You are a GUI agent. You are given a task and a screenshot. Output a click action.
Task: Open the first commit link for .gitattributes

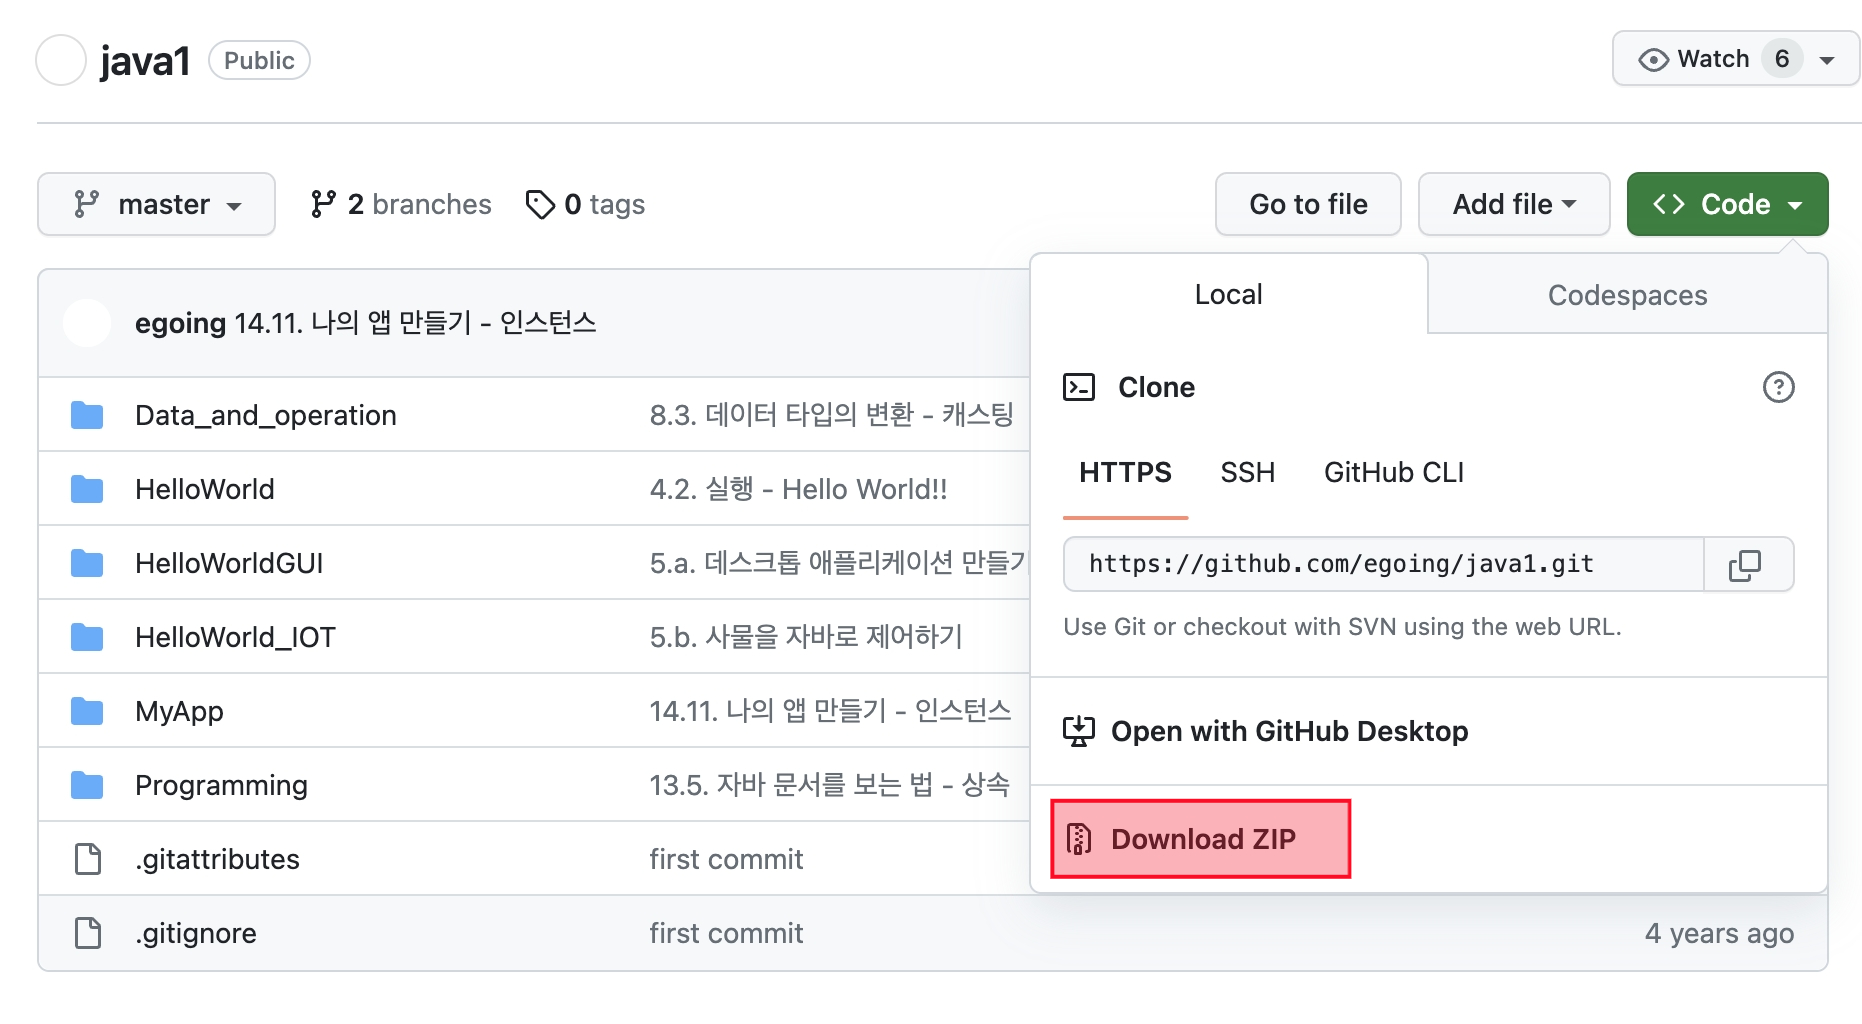[726, 859]
